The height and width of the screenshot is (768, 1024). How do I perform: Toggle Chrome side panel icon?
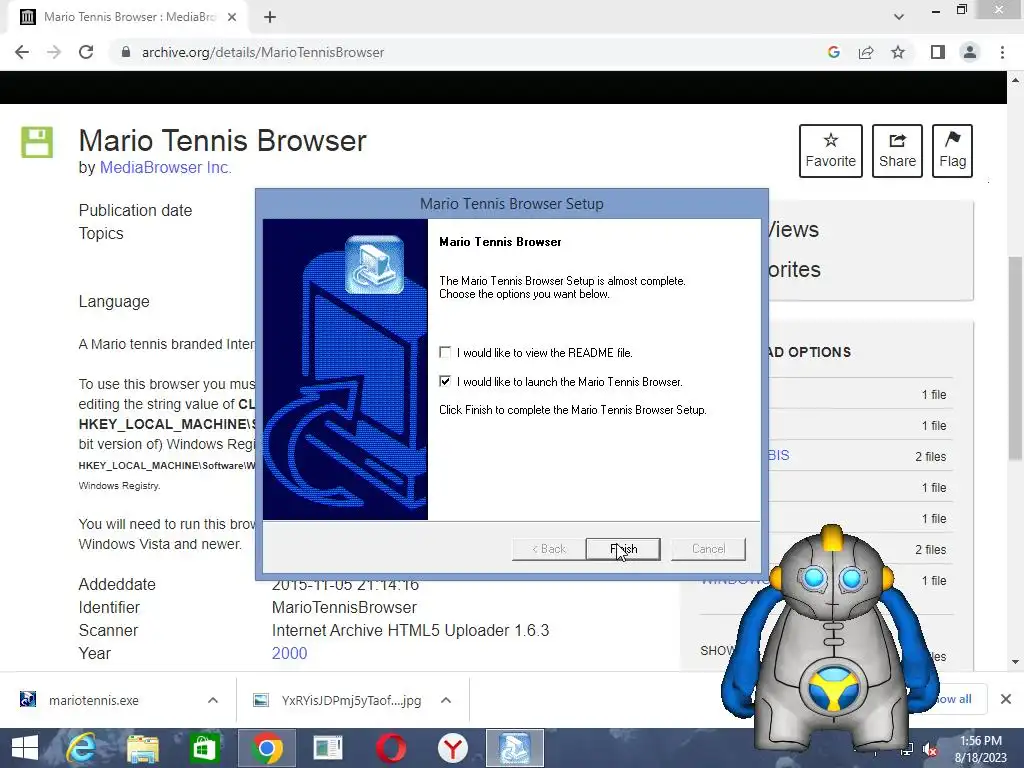938,52
